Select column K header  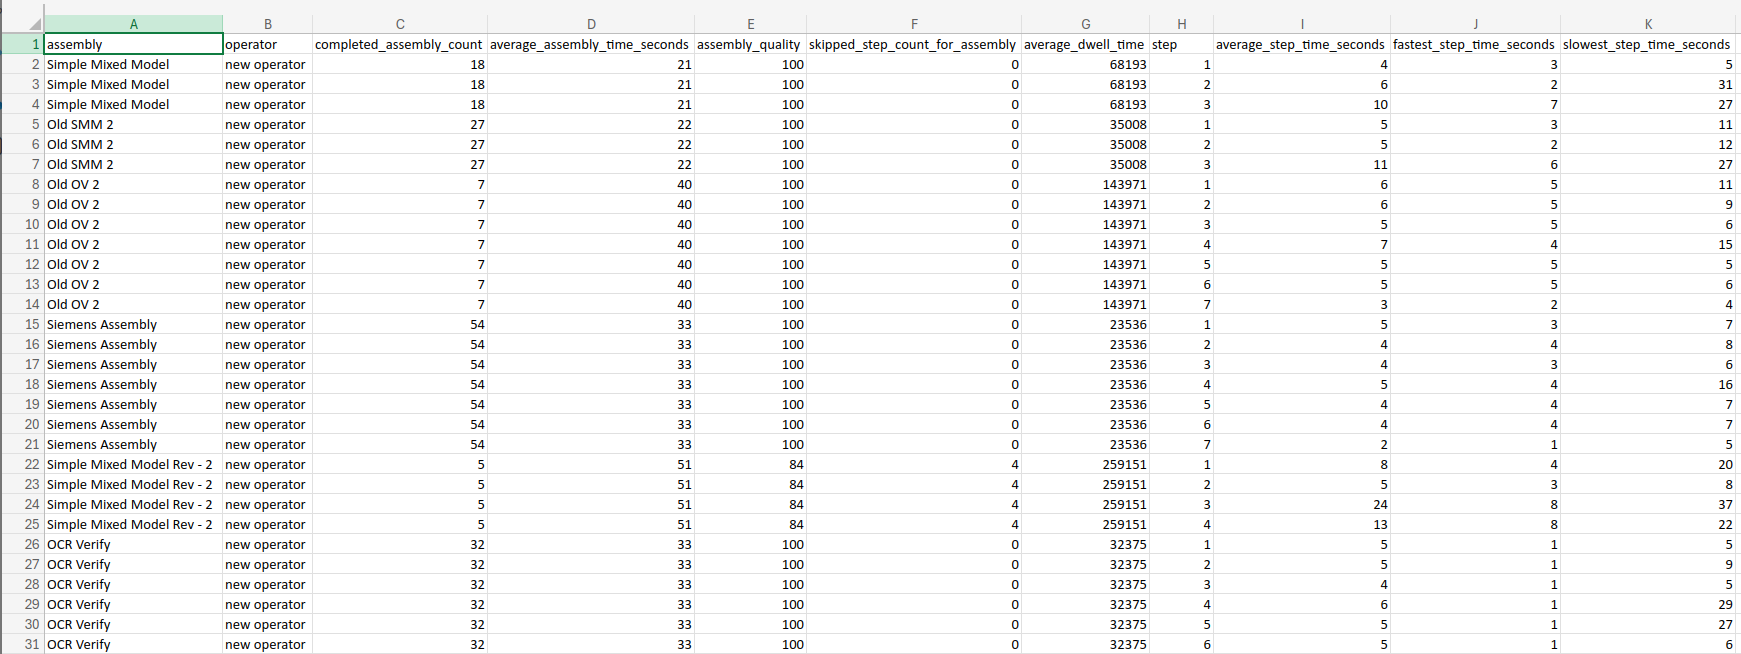(1648, 24)
